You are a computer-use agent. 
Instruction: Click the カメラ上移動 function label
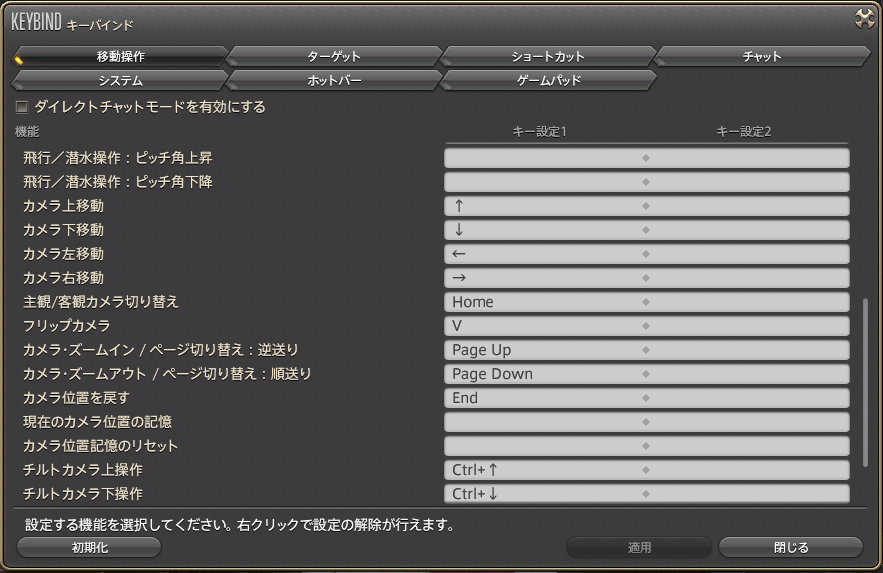63,206
